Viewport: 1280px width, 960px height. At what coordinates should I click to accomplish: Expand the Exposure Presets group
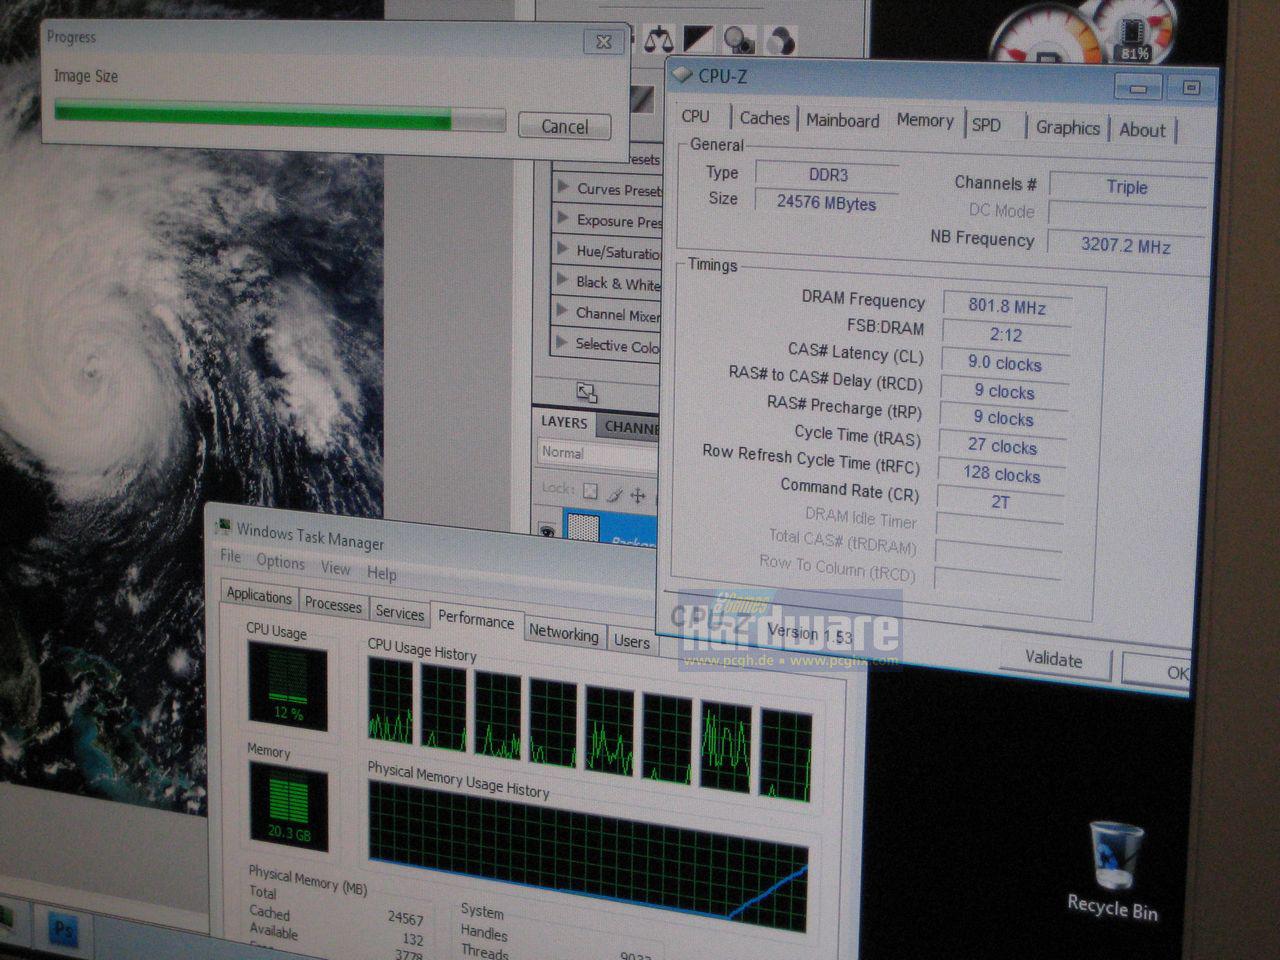pyautogui.click(x=563, y=218)
